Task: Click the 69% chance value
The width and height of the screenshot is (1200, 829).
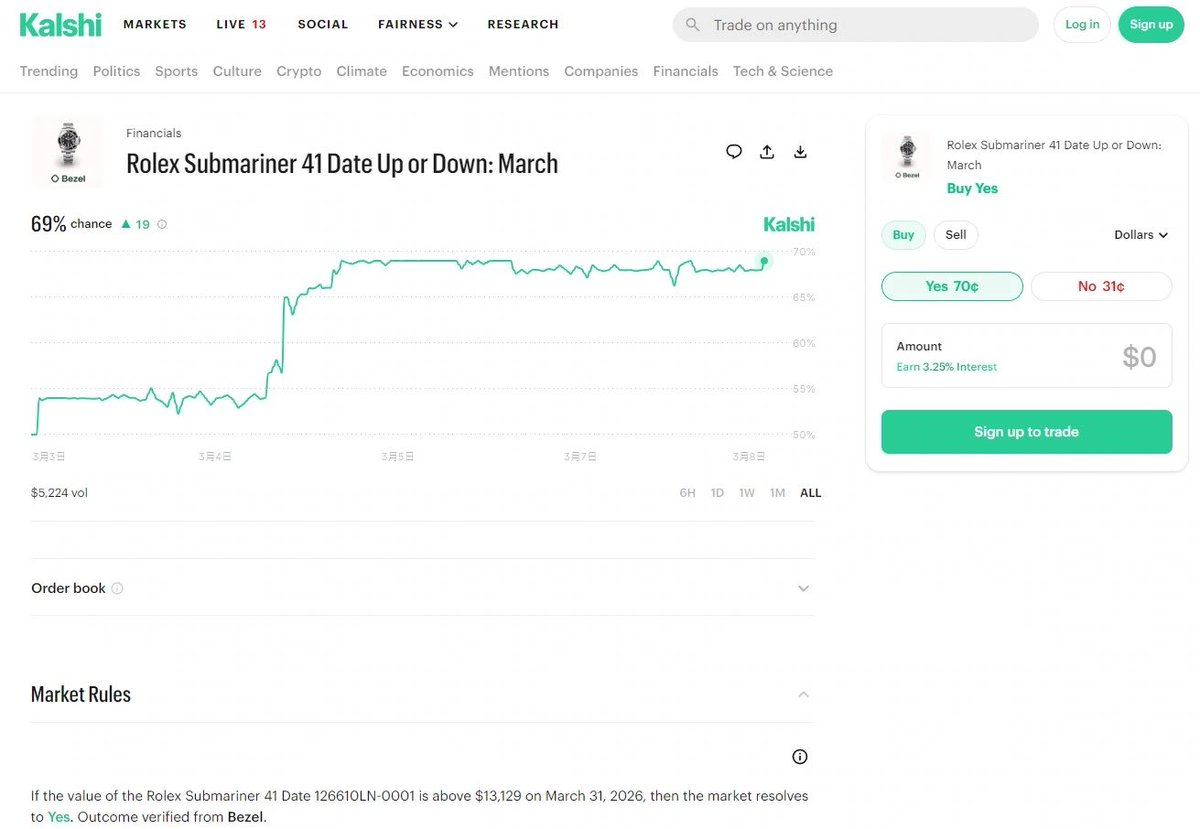Action: point(71,224)
